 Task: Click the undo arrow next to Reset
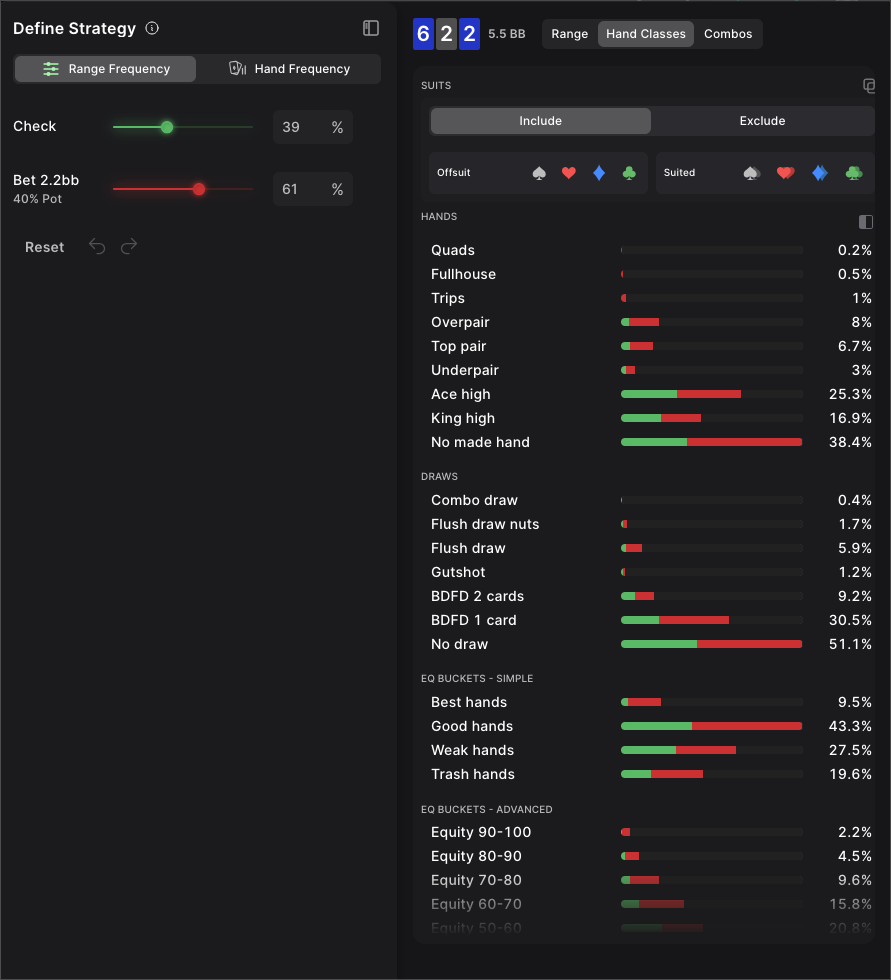click(95, 246)
